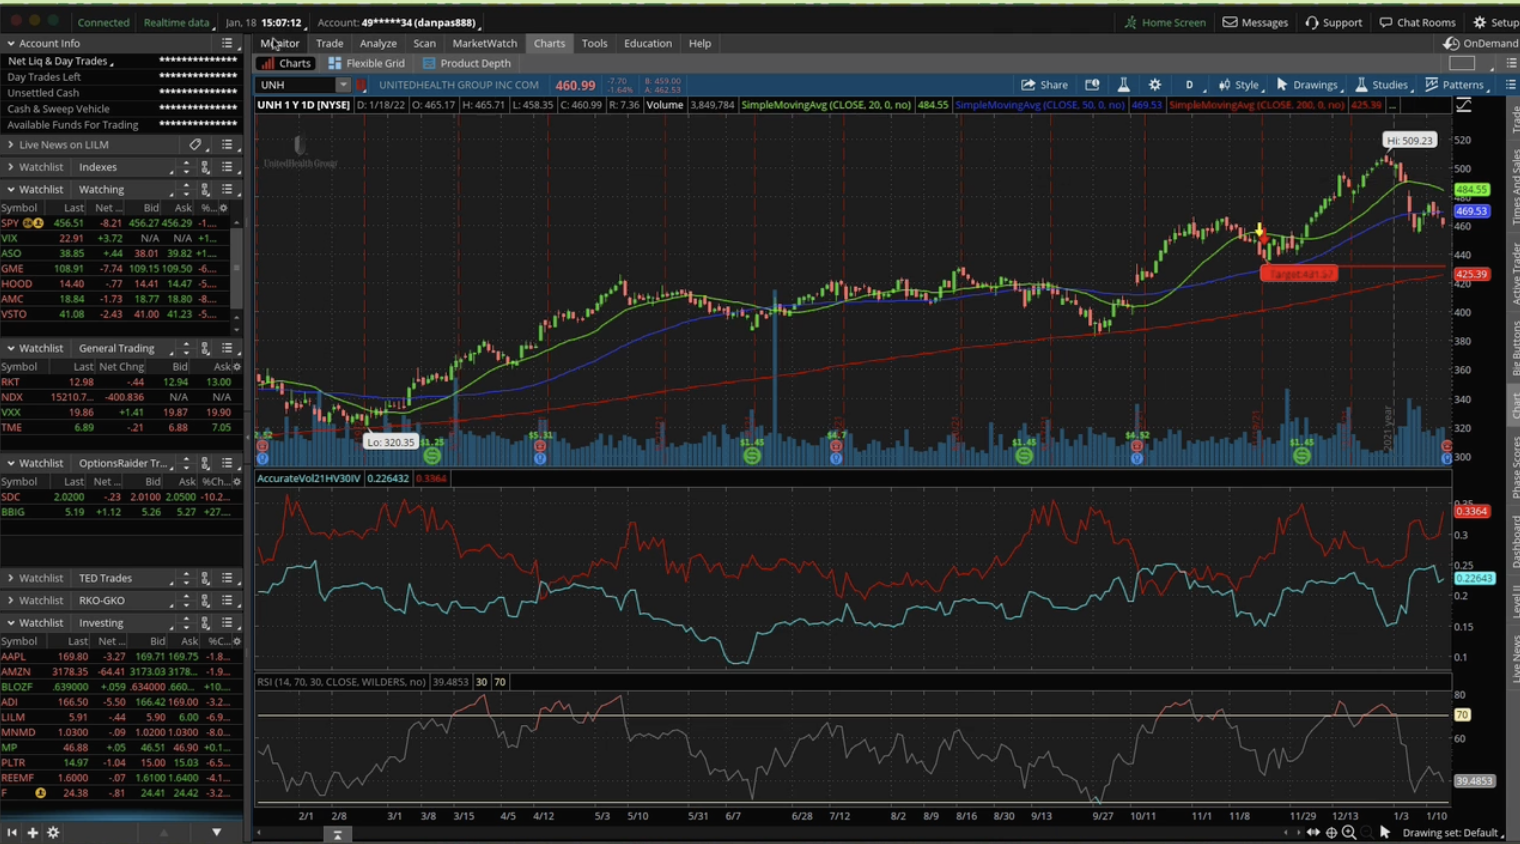Open sidebar settings gear at bottom left
1520x844 pixels.
53,832
